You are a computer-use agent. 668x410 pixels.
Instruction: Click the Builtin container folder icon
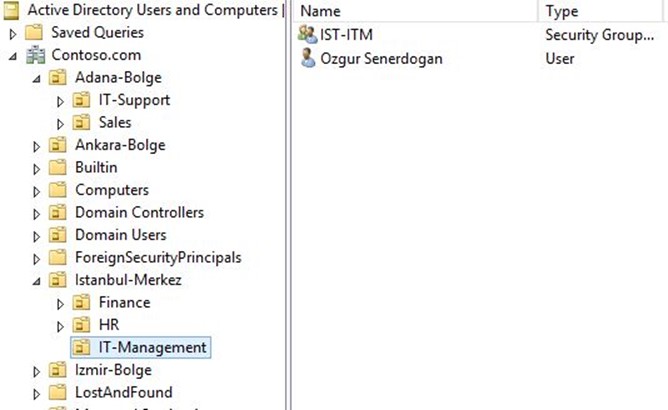click(58, 167)
